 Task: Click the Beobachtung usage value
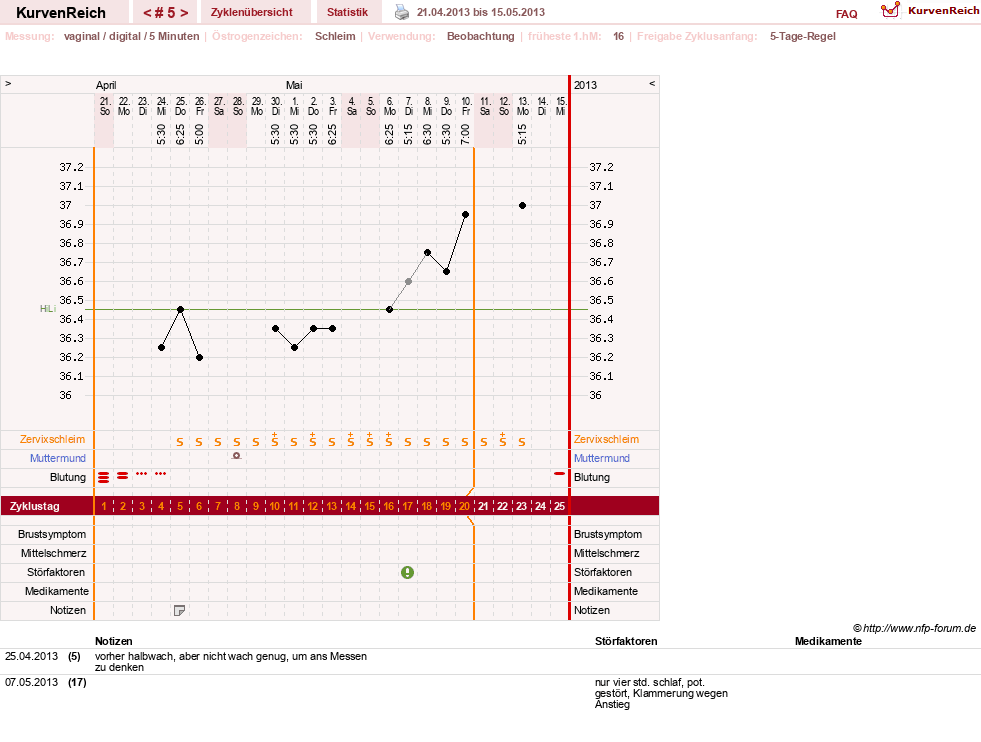[x=480, y=36]
